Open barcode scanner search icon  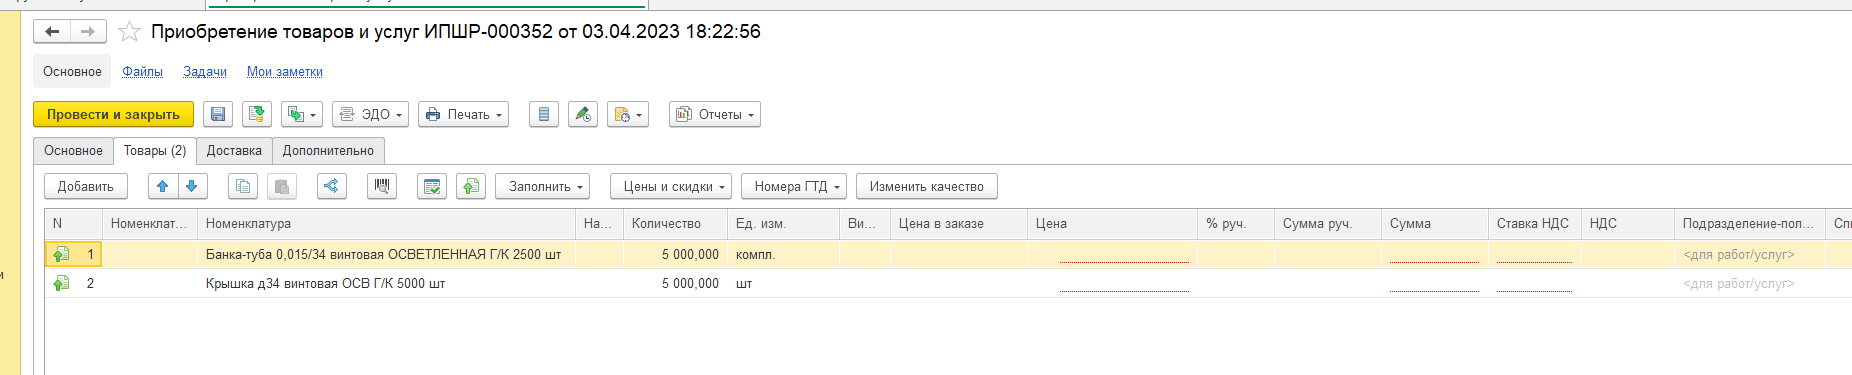click(382, 186)
